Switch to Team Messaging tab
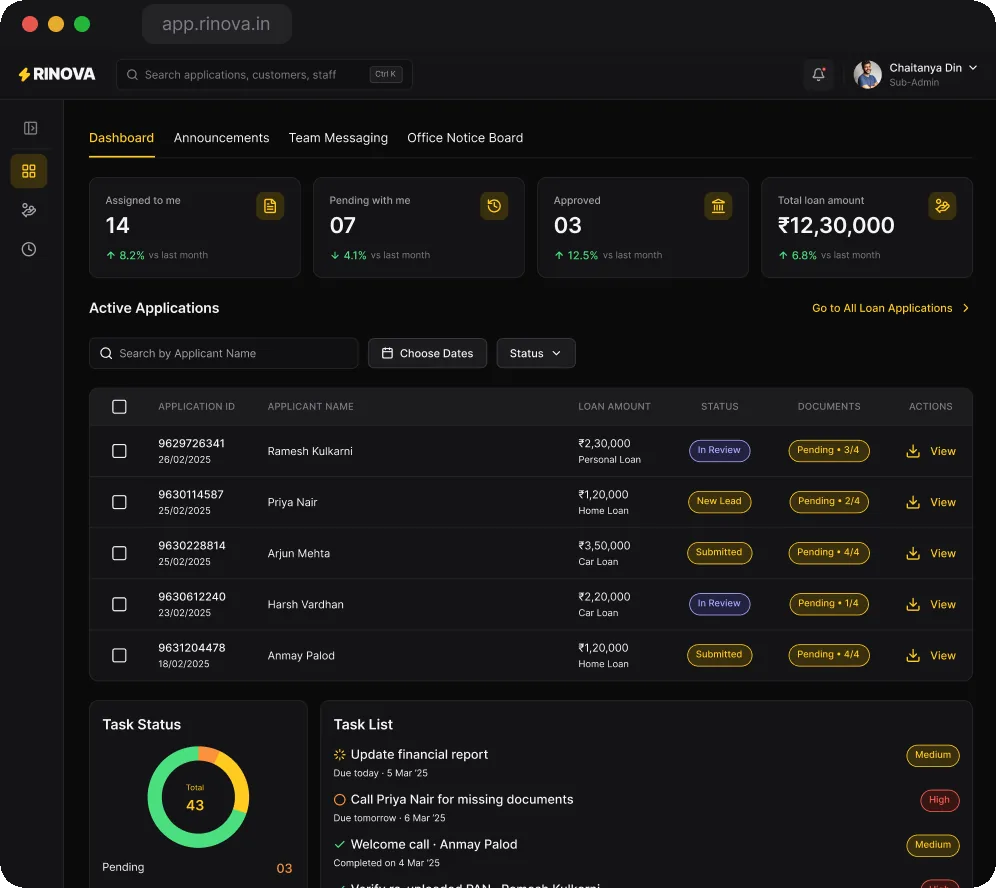Screen dimensions: 996x888 (x=338, y=138)
